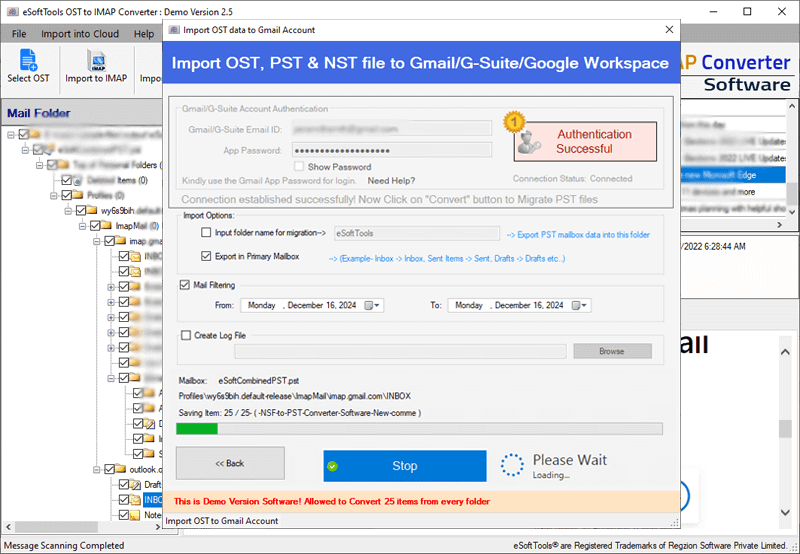The width and height of the screenshot is (800, 554).
Task: Click the Mail Folder scrollbar left arrow
Action: [8, 526]
